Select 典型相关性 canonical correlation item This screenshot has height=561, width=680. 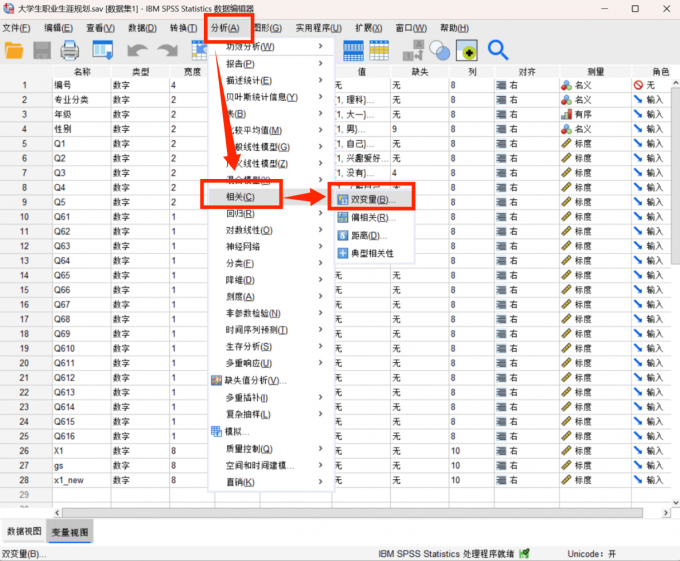tap(372, 253)
